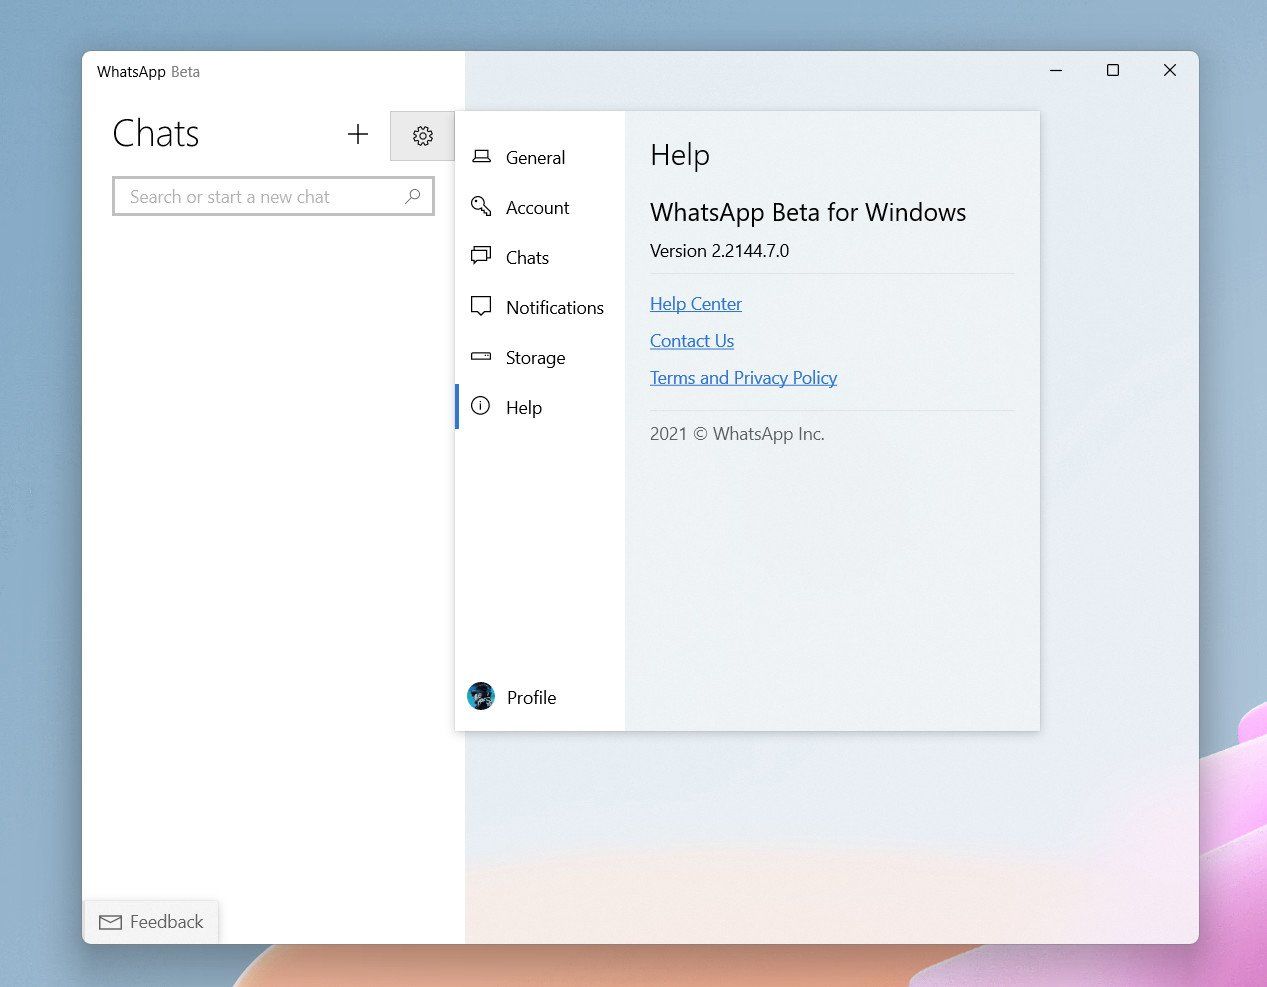Follow the Contact Us link
This screenshot has height=987, width=1267.
692,341
